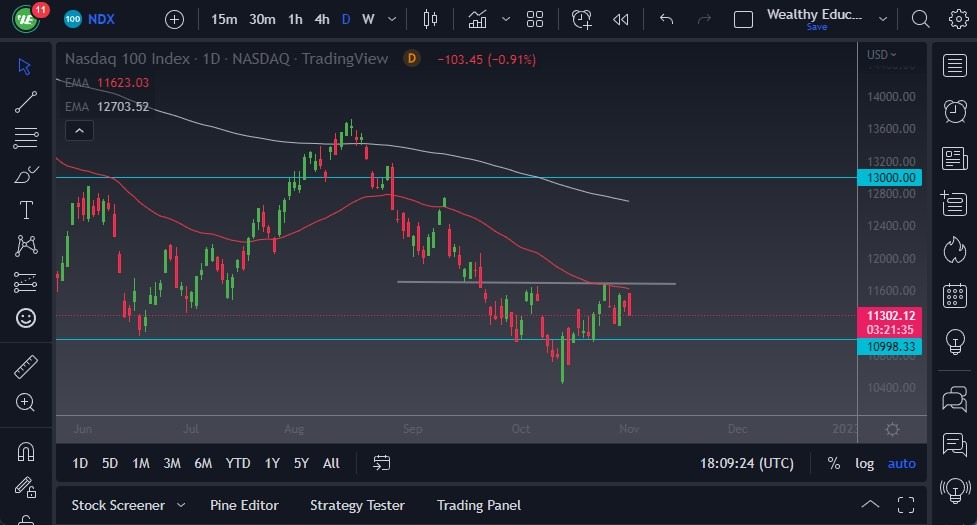This screenshot has height=525, width=977.
Task: Open the data window panel
Action: tap(955, 204)
